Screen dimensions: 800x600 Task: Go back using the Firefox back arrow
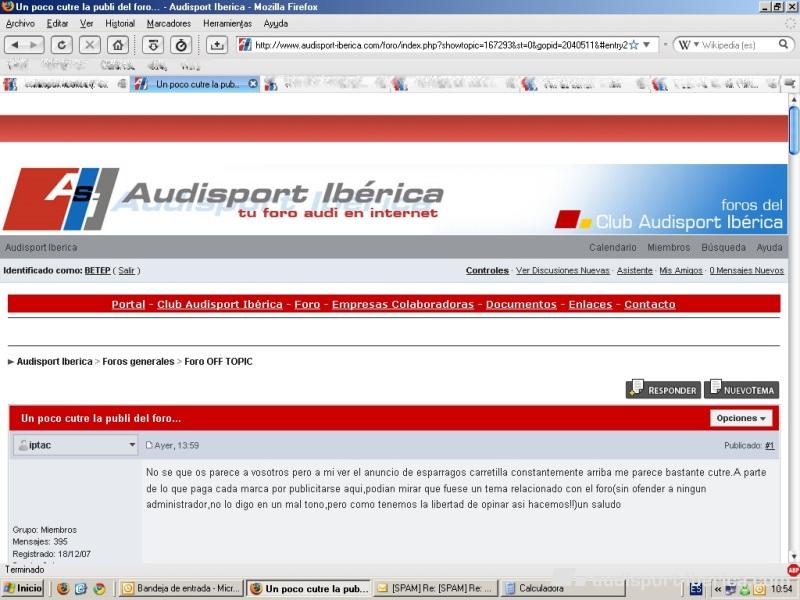14,45
